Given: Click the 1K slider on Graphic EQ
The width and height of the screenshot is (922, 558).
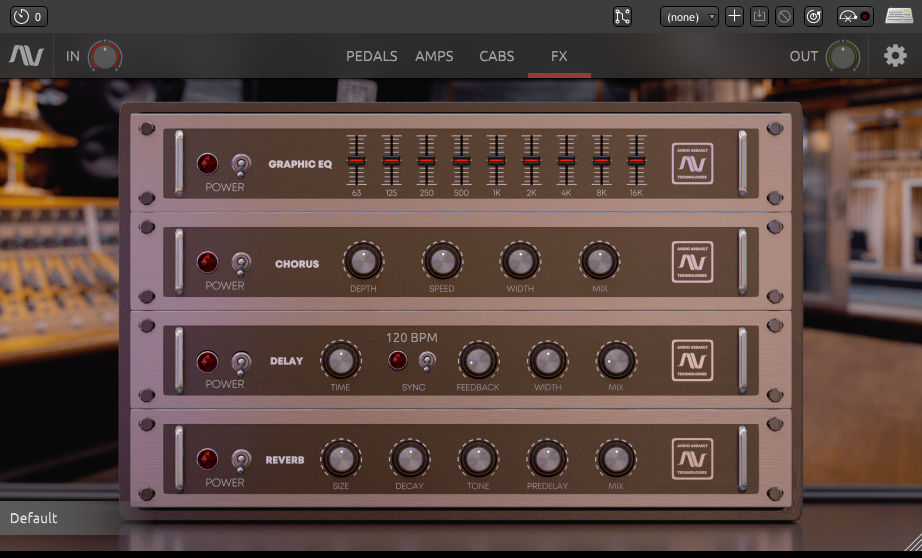Looking at the screenshot, I should pyautogui.click(x=496, y=161).
